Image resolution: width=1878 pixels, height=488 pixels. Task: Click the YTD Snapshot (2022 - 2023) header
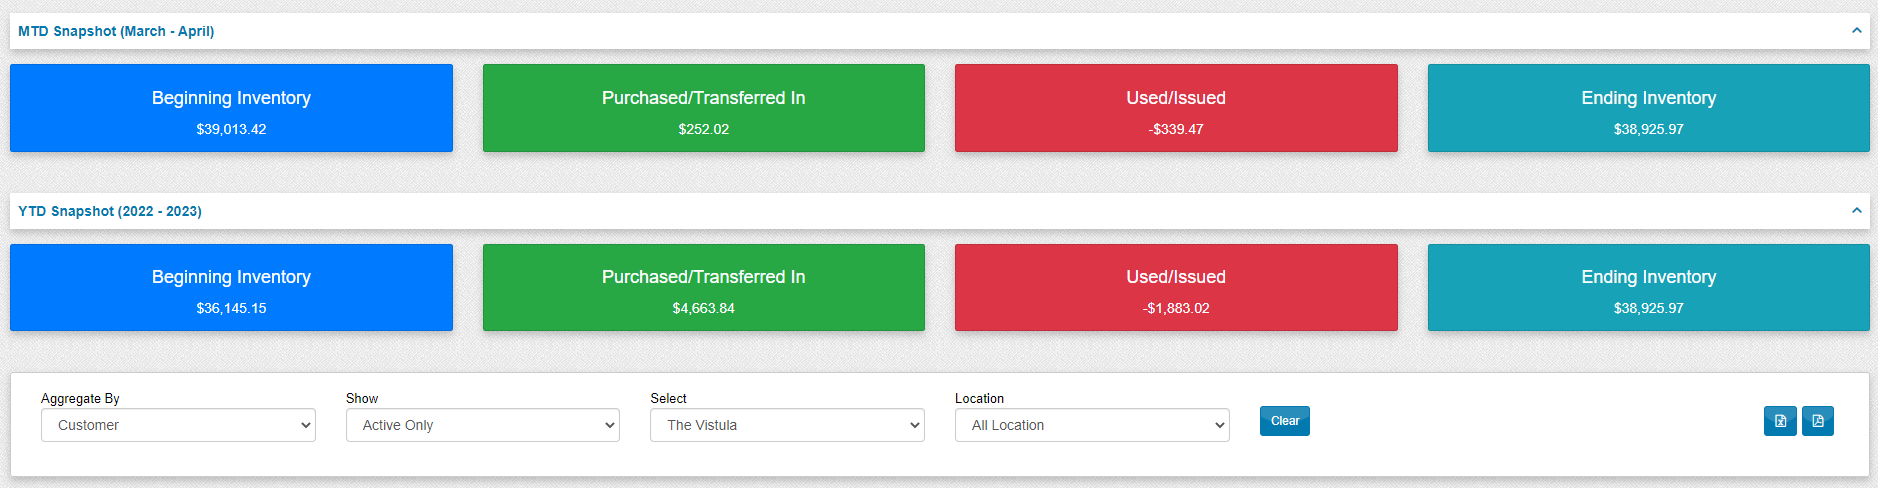tap(110, 211)
